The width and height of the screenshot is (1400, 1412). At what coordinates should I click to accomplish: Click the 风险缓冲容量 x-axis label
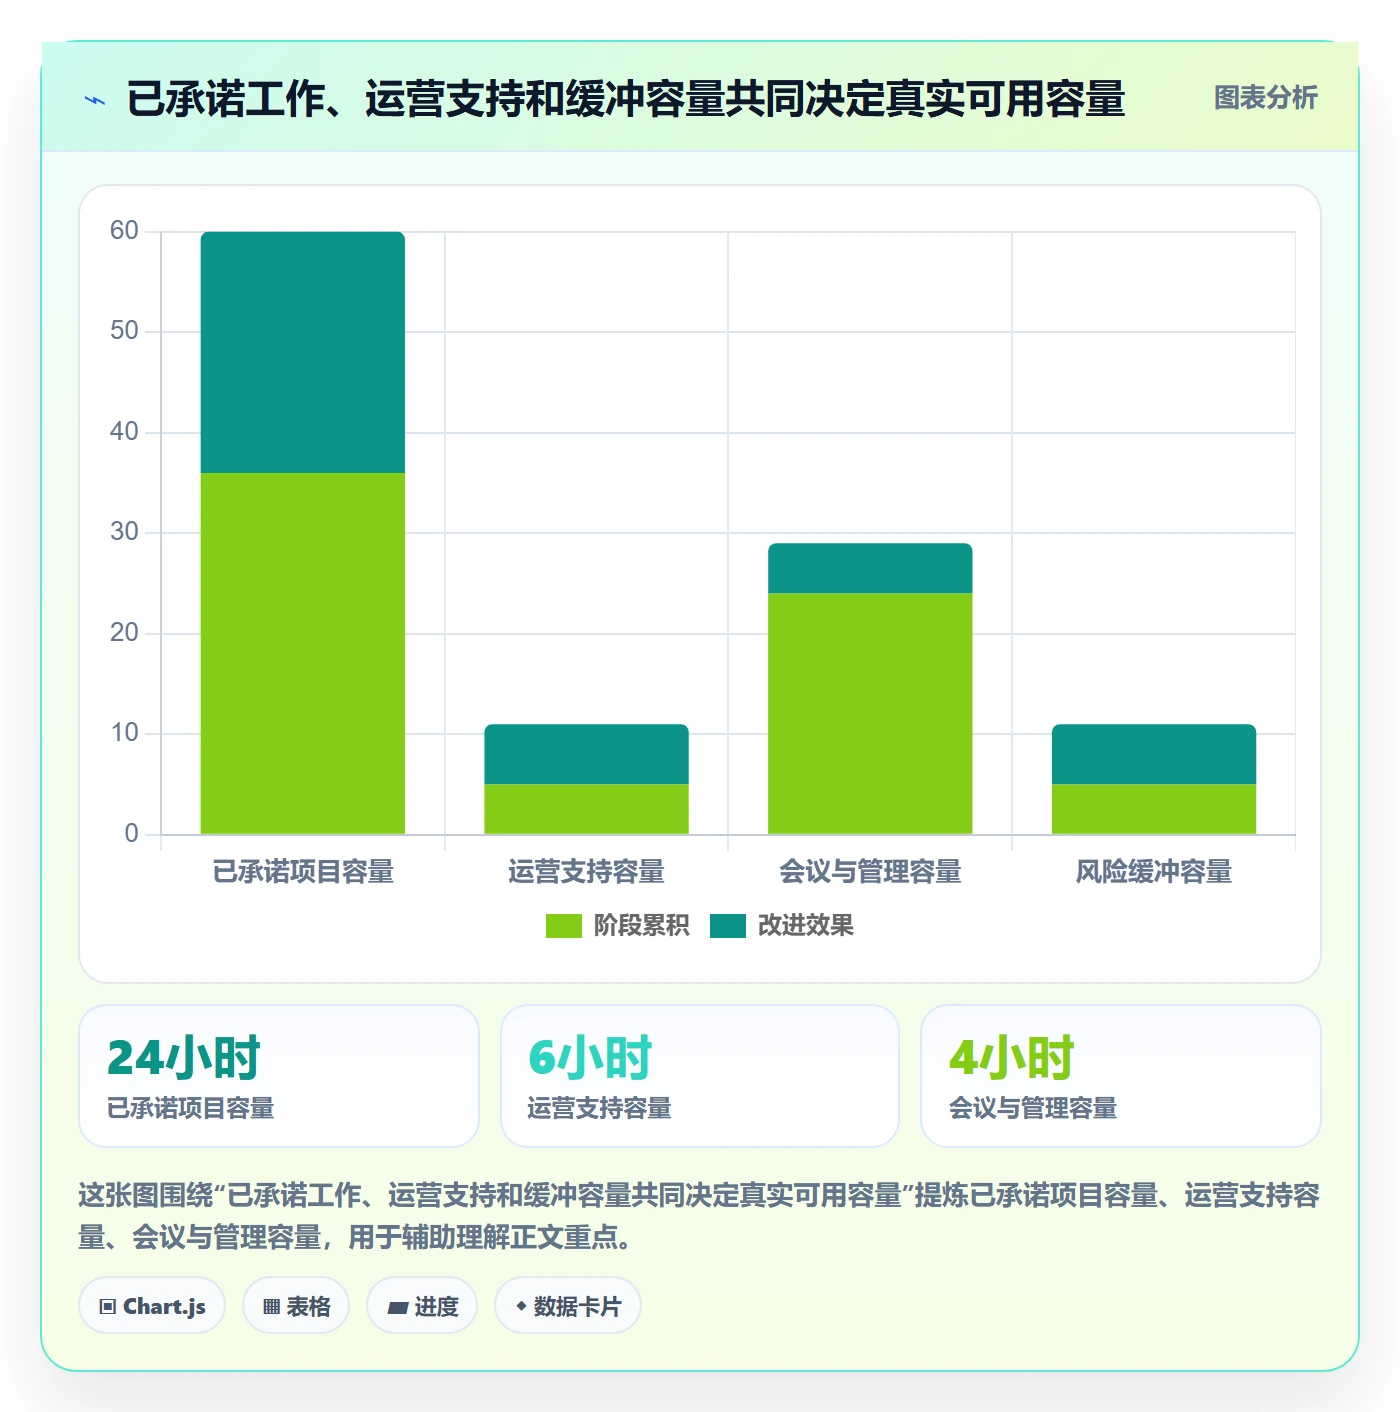[1154, 872]
